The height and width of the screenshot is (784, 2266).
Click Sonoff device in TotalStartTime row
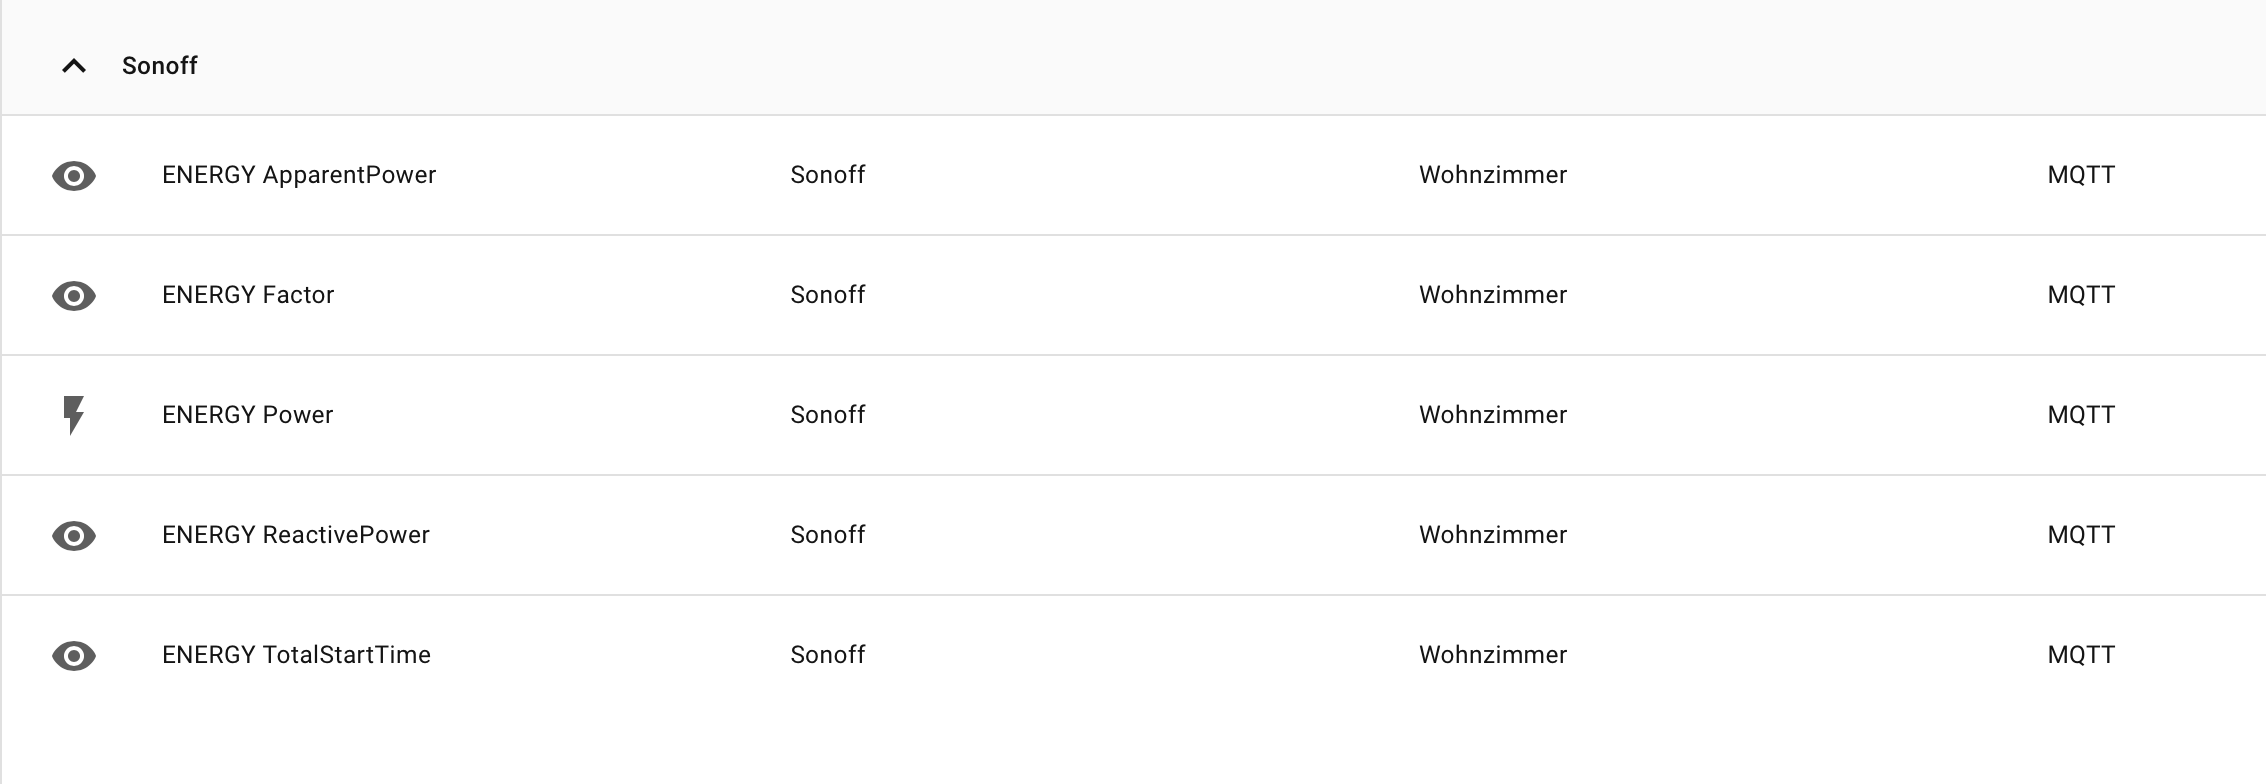click(x=828, y=655)
